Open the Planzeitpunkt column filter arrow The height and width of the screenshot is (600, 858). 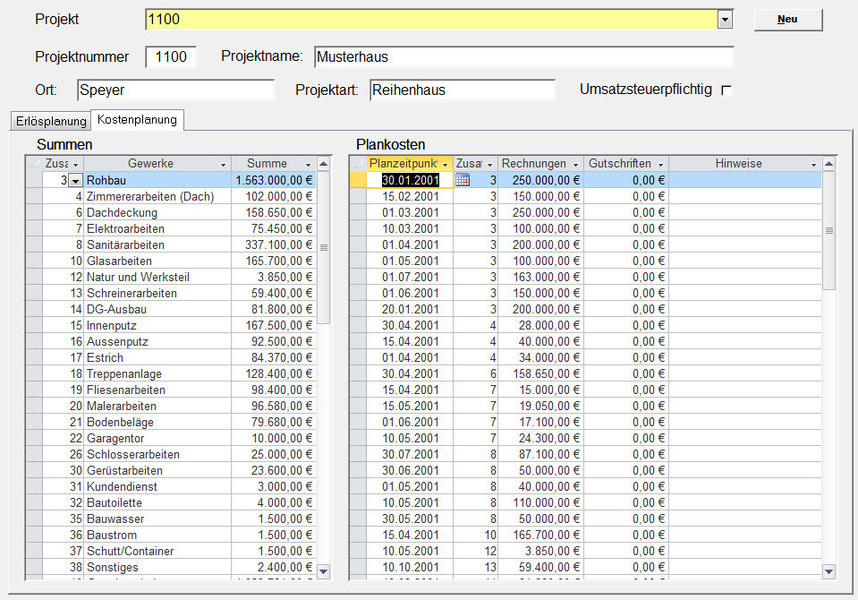coord(445,164)
